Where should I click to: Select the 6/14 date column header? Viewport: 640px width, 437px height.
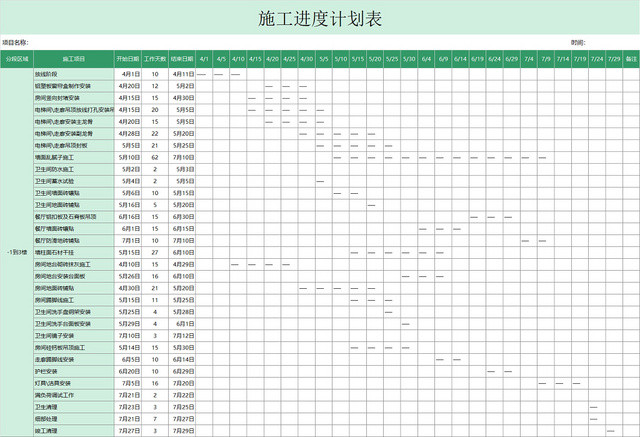click(x=460, y=59)
